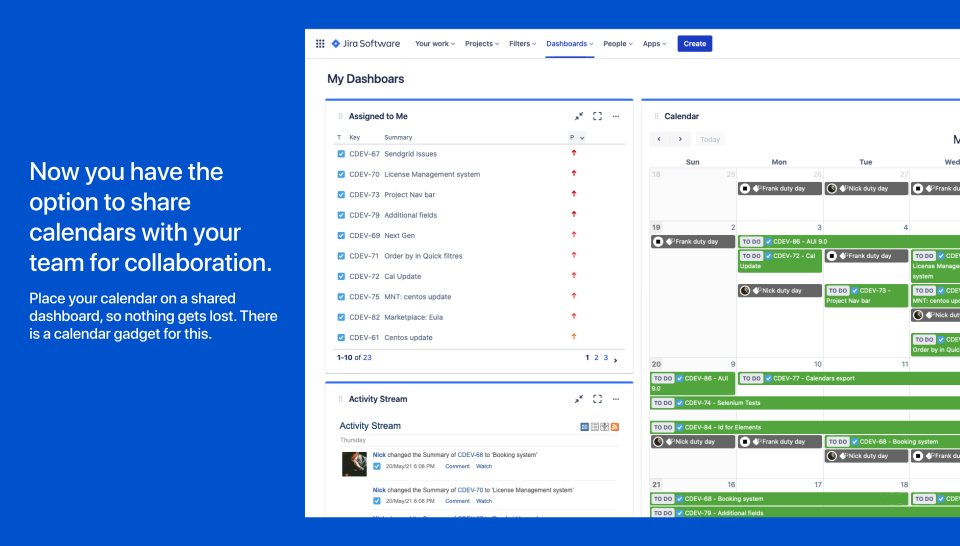
Task: Open the Dashboards menu
Action: pos(569,44)
